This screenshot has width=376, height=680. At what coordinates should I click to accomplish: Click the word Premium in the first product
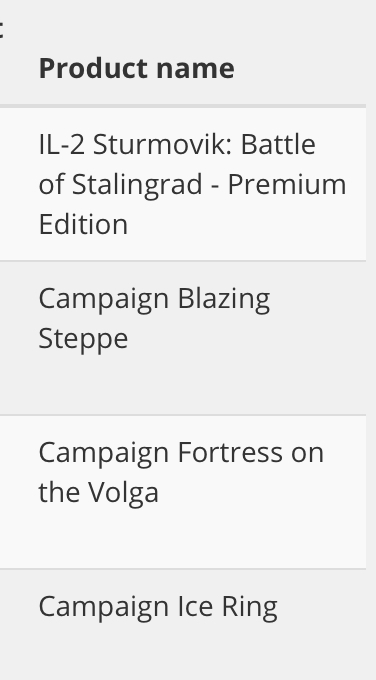(x=287, y=184)
